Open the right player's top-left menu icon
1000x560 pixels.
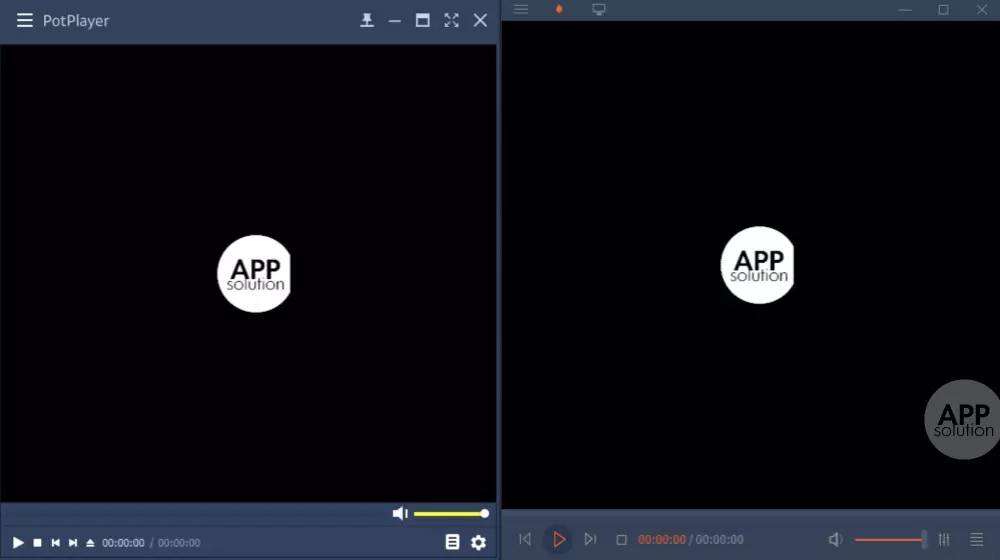(x=520, y=9)
